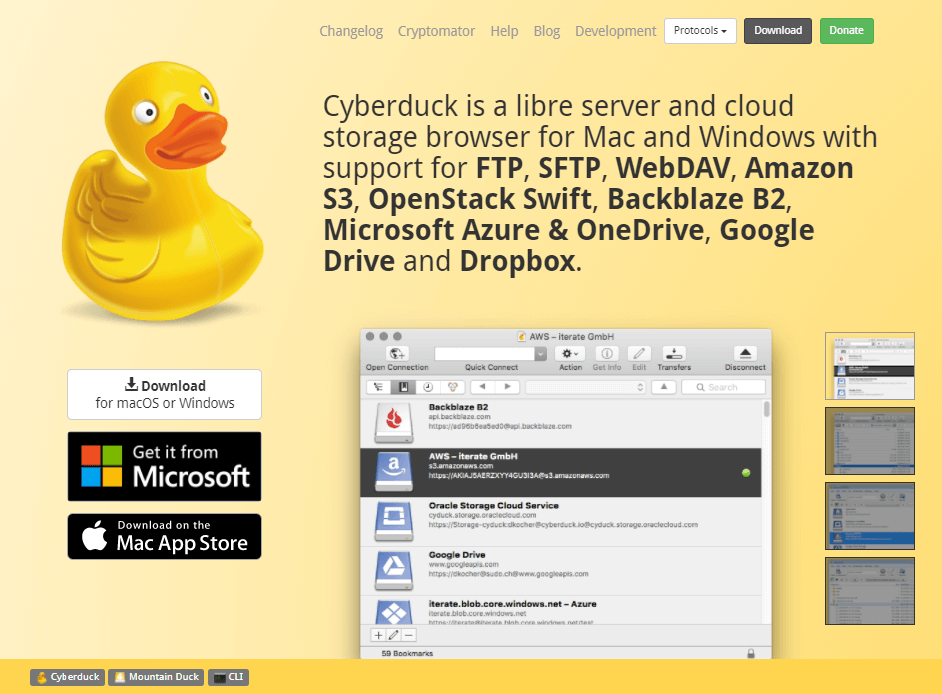Open the path navigation dropdown

639,386
